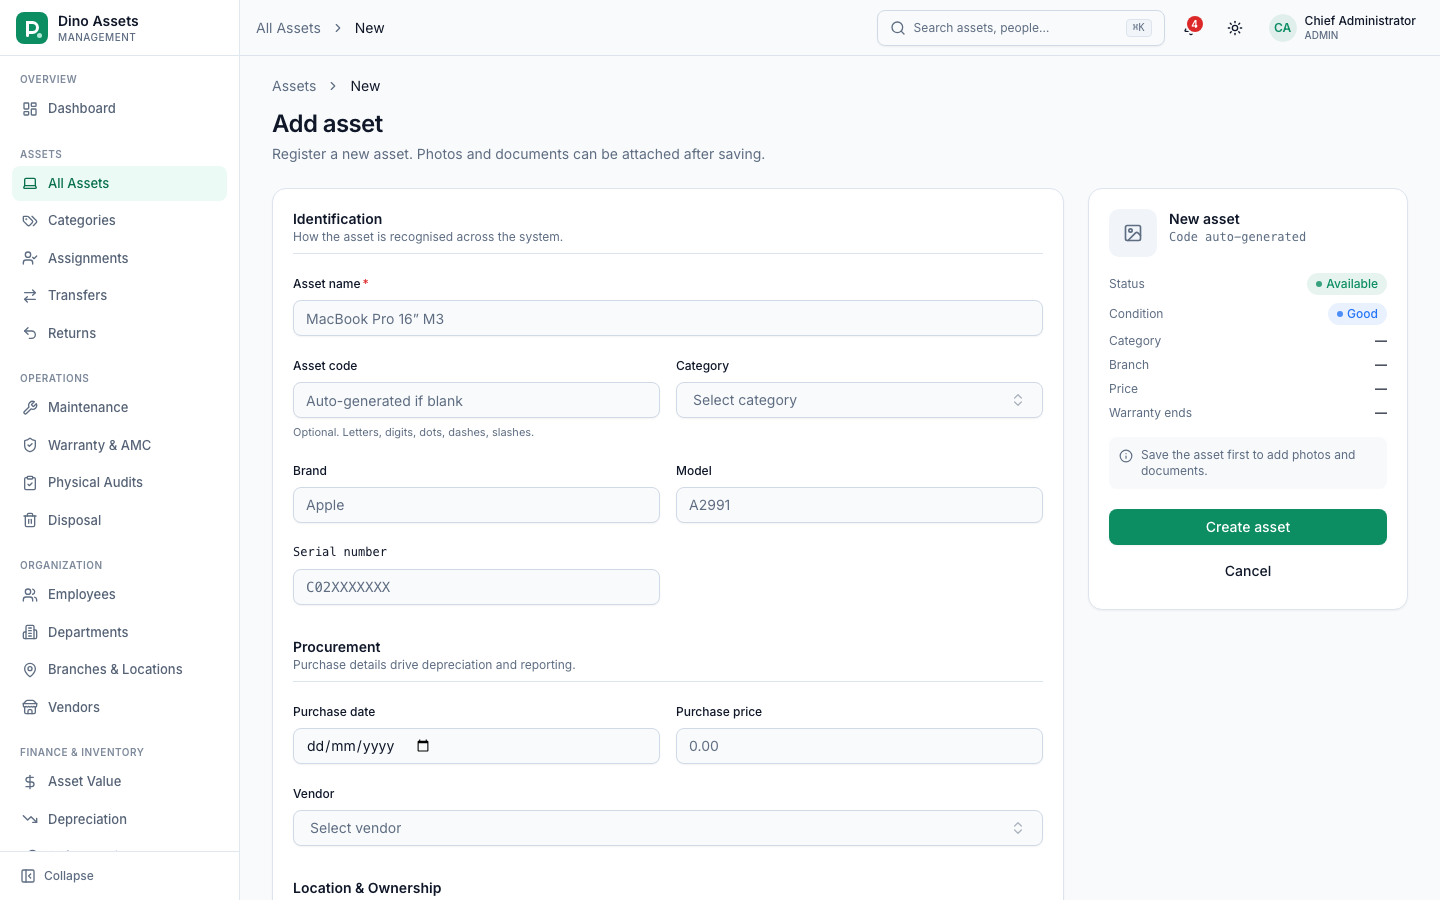Image resolution: width=1440 pixels, height=900 pixels.
Task: Click the Chief Administrator name
Action: pos(1360,21)
